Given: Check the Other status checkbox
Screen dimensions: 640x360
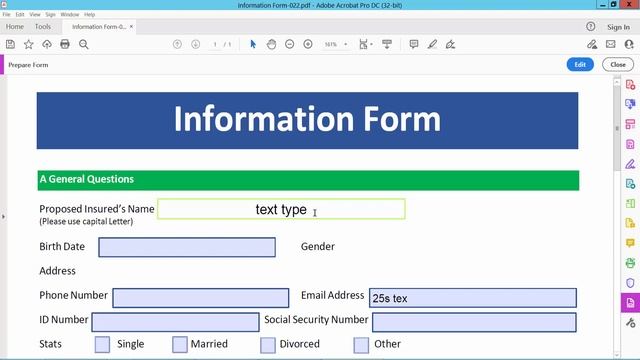Looking at the screenshot, I should [361, 345].
